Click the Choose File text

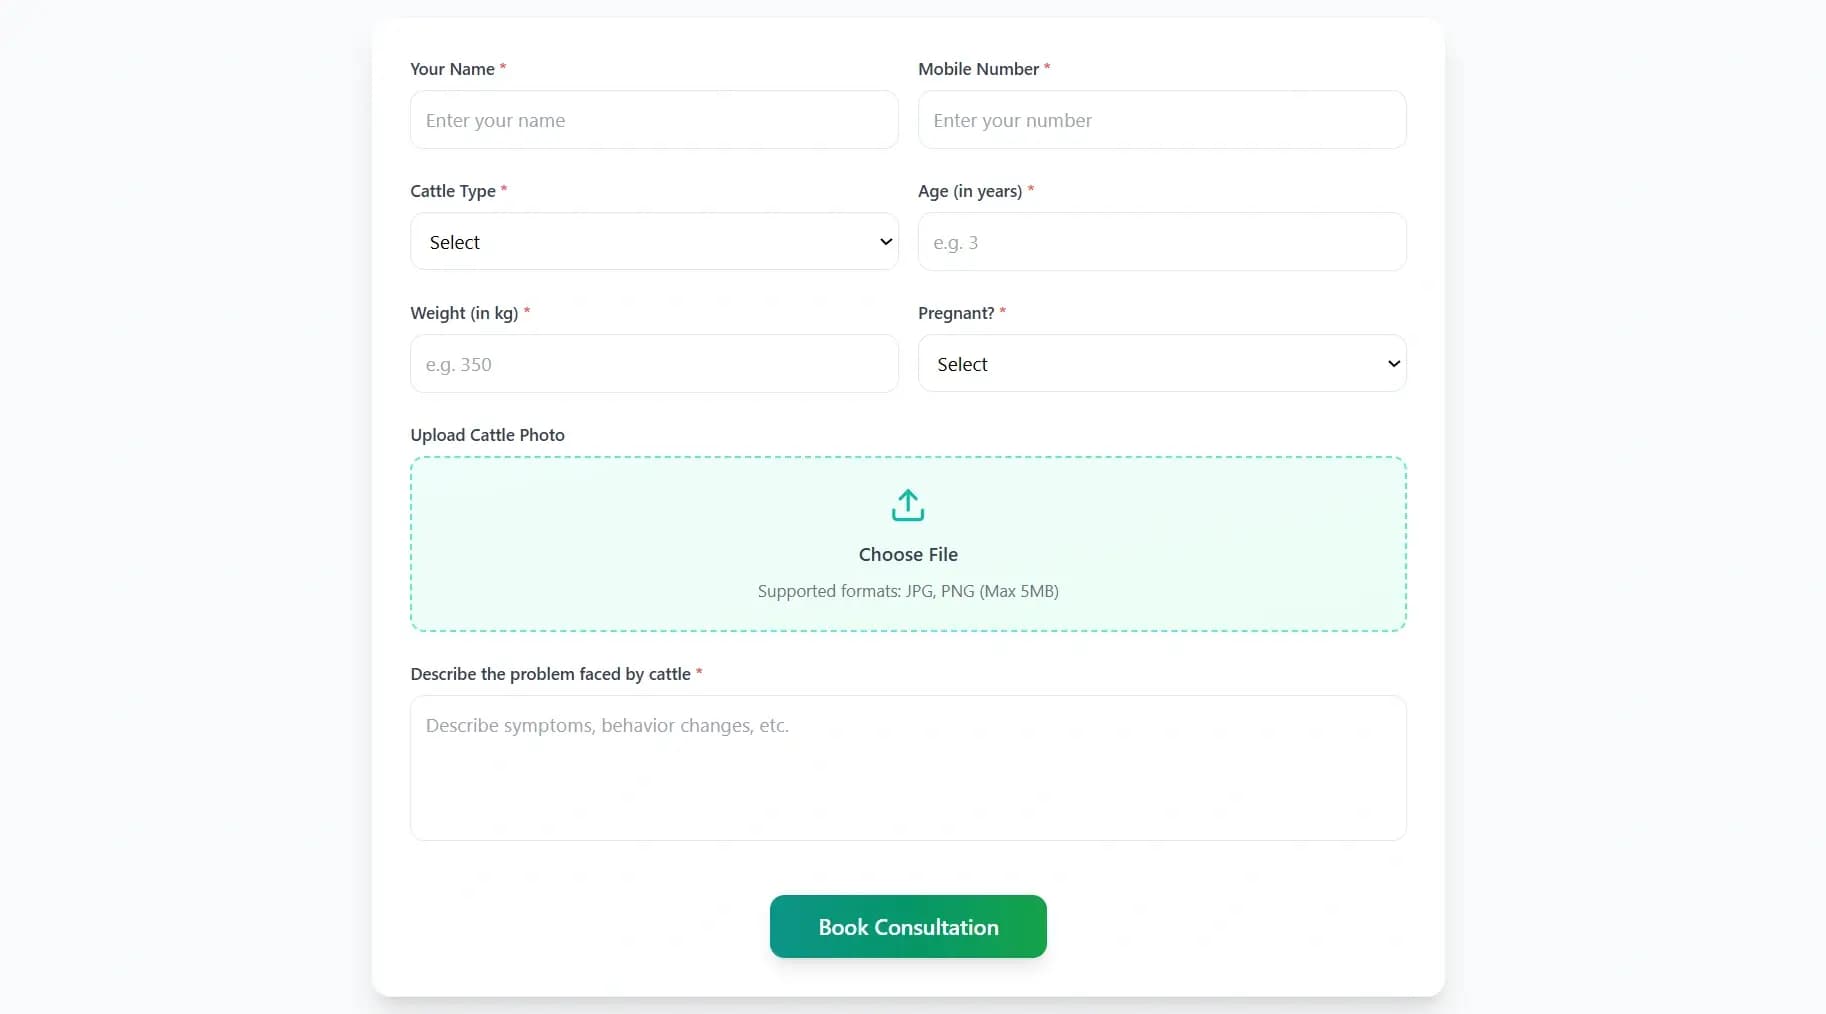(908, 554)
